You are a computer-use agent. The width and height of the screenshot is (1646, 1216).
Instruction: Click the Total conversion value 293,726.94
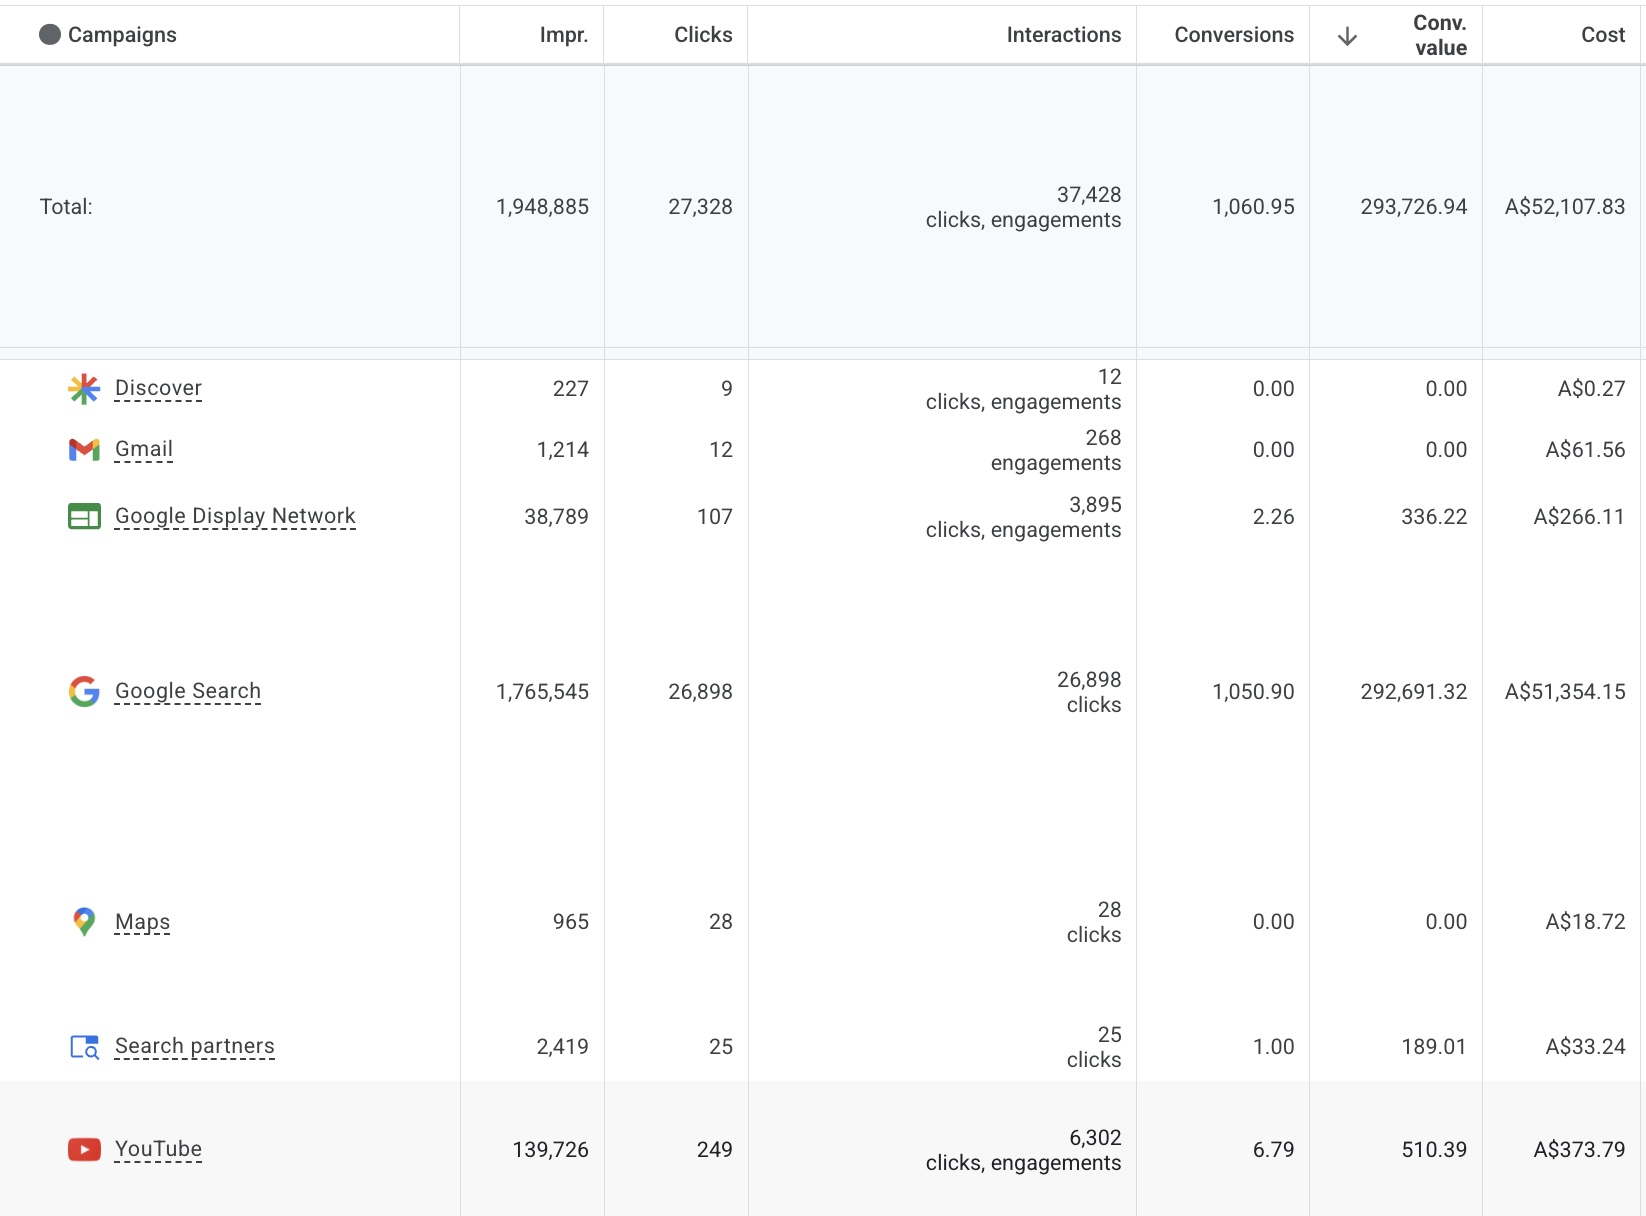click(x=1413, y=207)
